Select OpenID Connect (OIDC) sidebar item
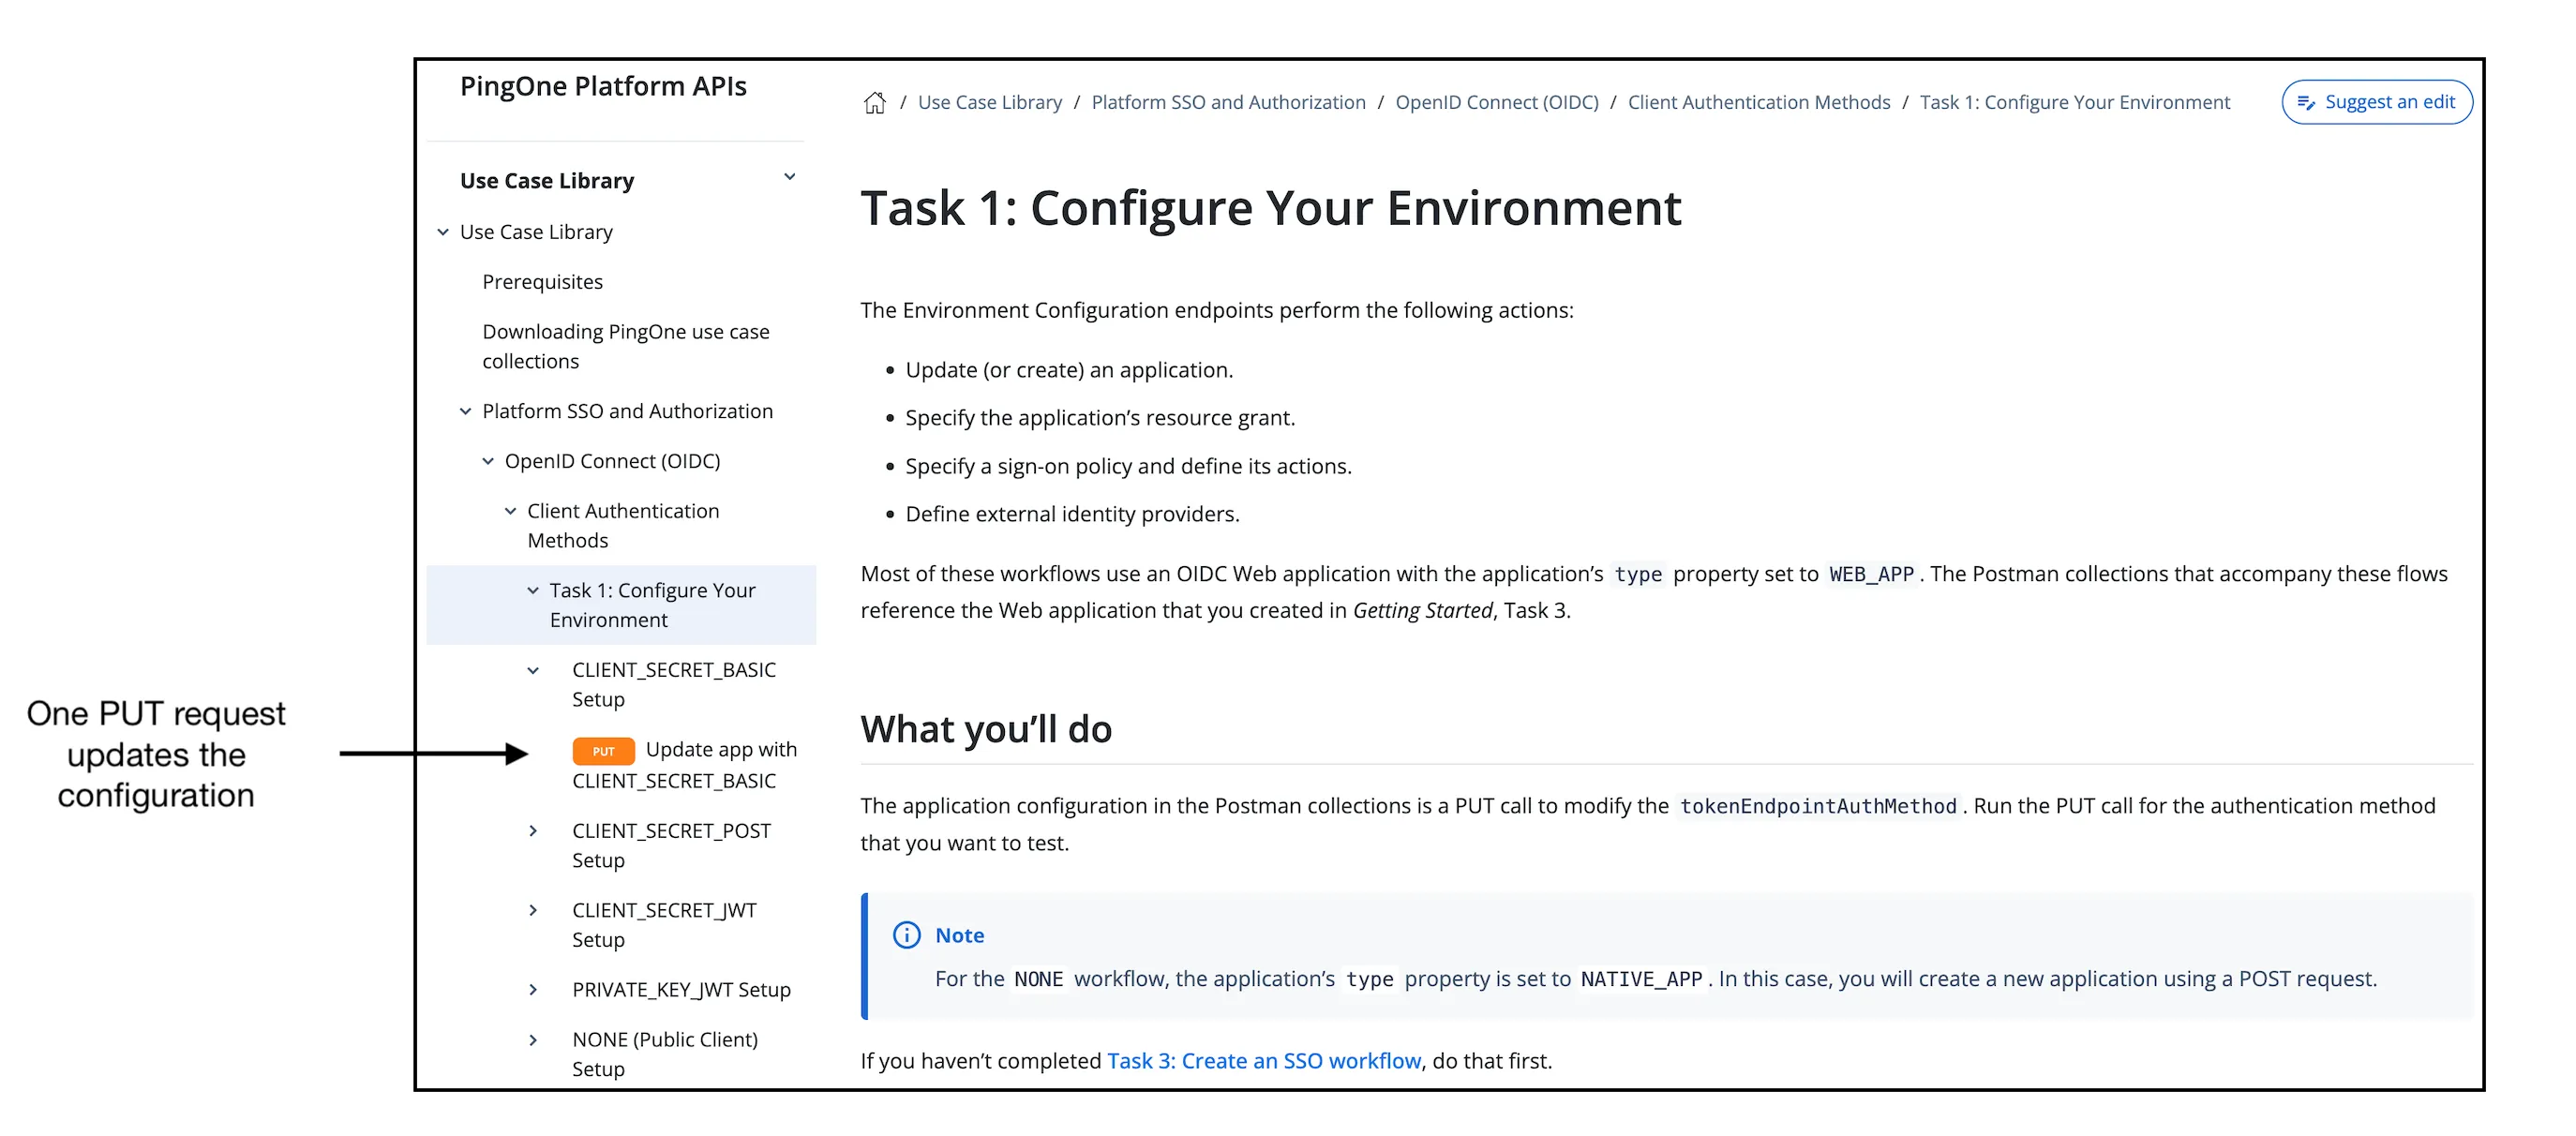2576x1136 pixels. click(612, 461)
